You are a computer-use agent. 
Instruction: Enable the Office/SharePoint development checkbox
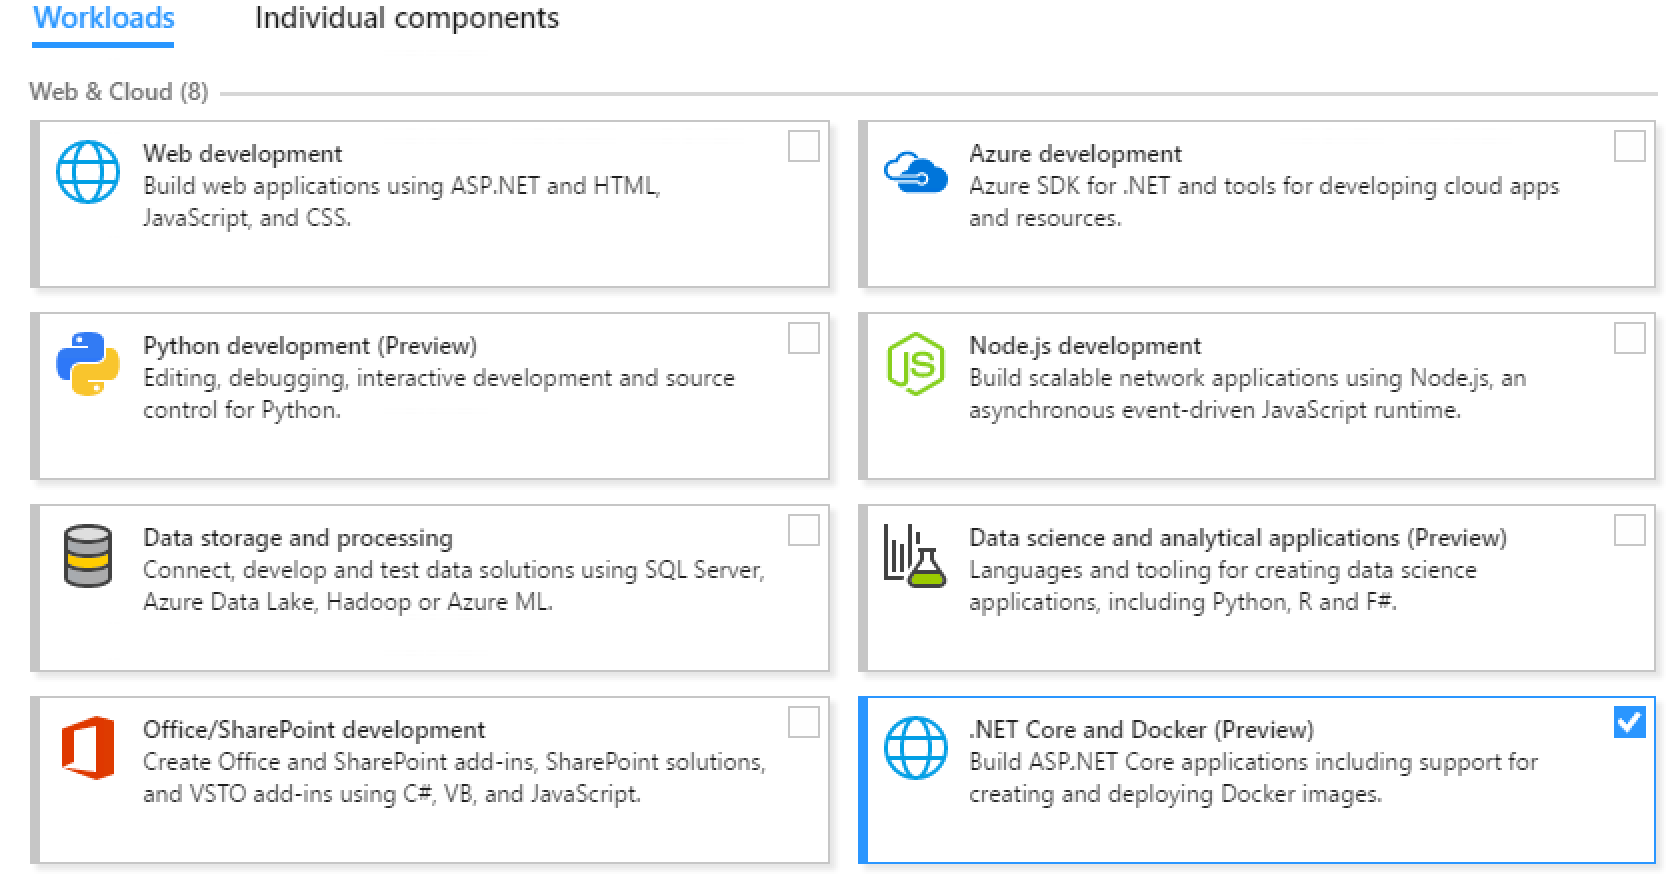803,722
